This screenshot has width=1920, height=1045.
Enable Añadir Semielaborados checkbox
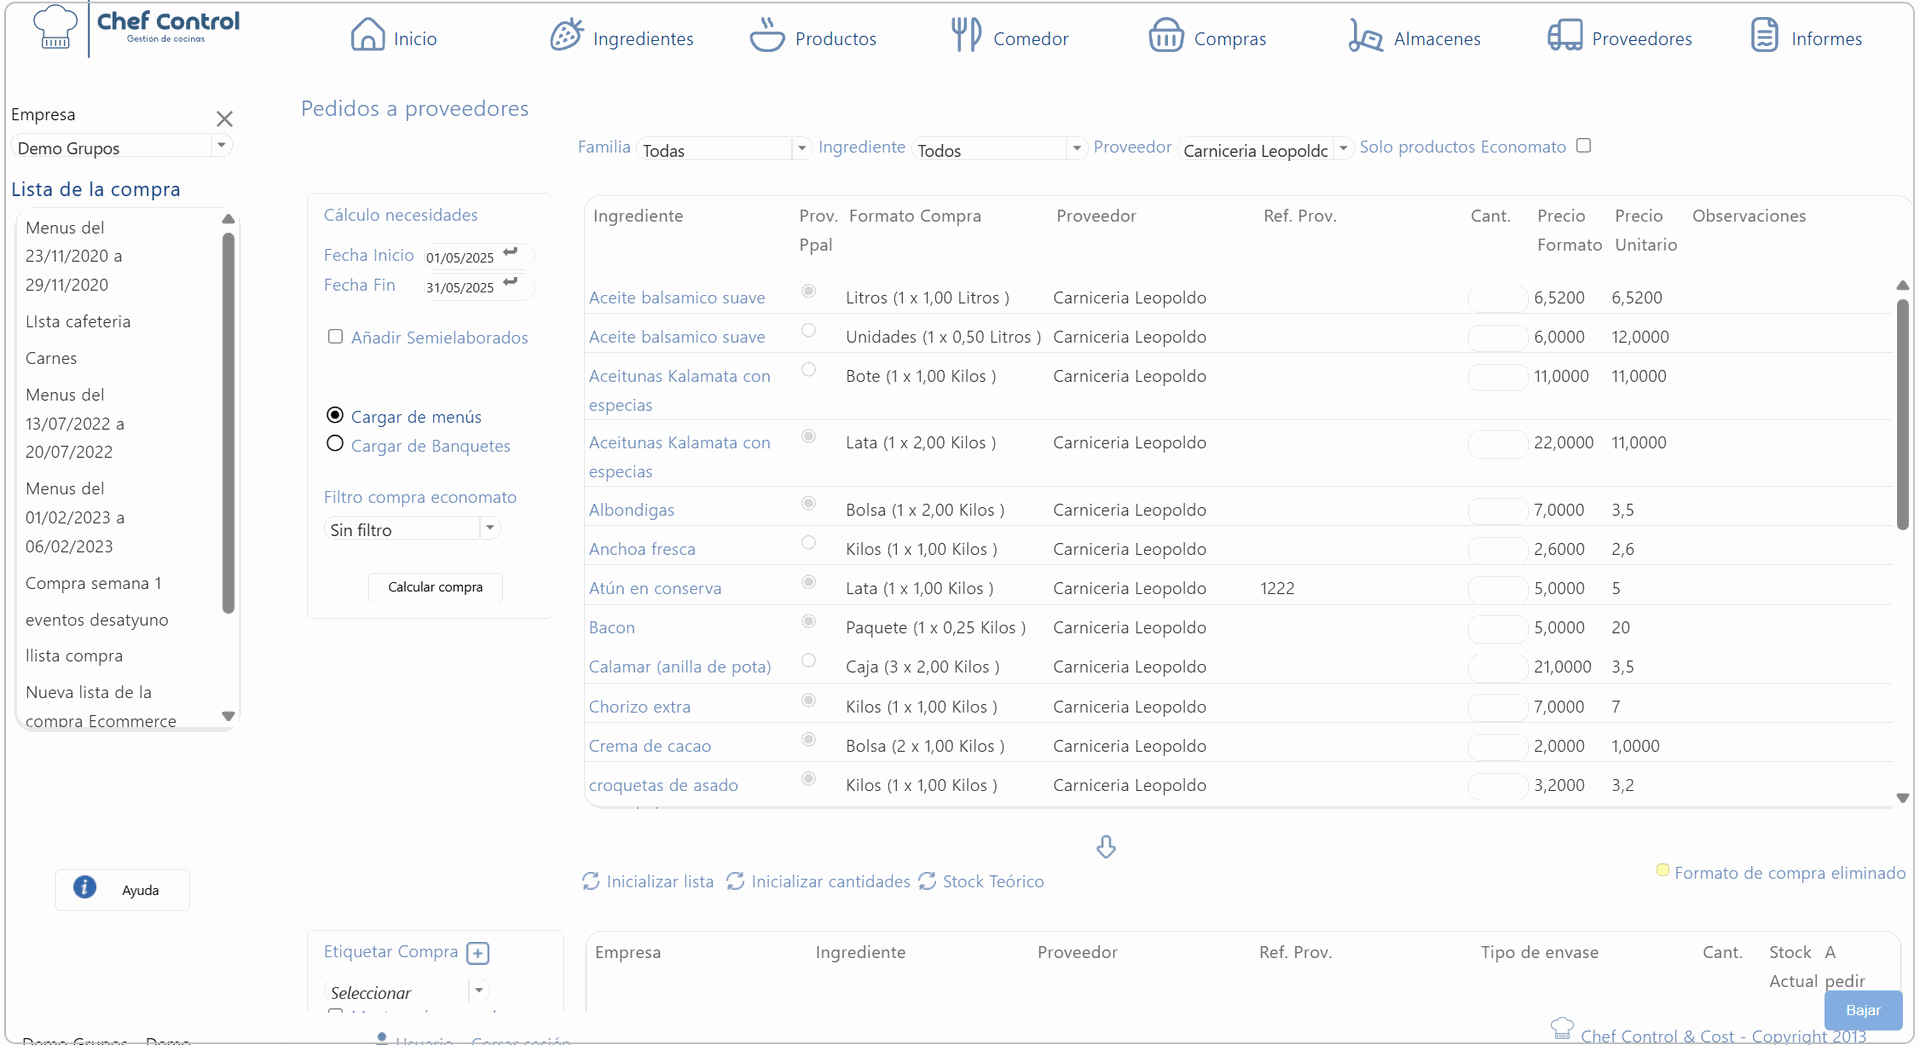click(x=336, y=337)
